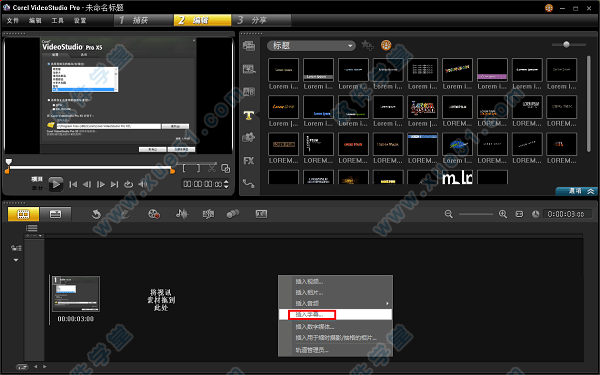600x375 pixels.
Task: Click the show all tracks list icon
Action: (32, 228)
